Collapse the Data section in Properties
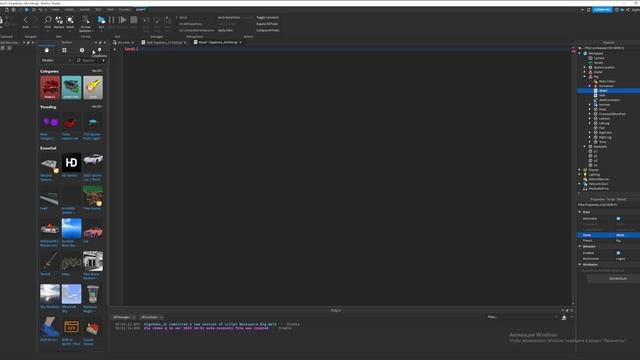The image size is (640, 360). point(580,212)
